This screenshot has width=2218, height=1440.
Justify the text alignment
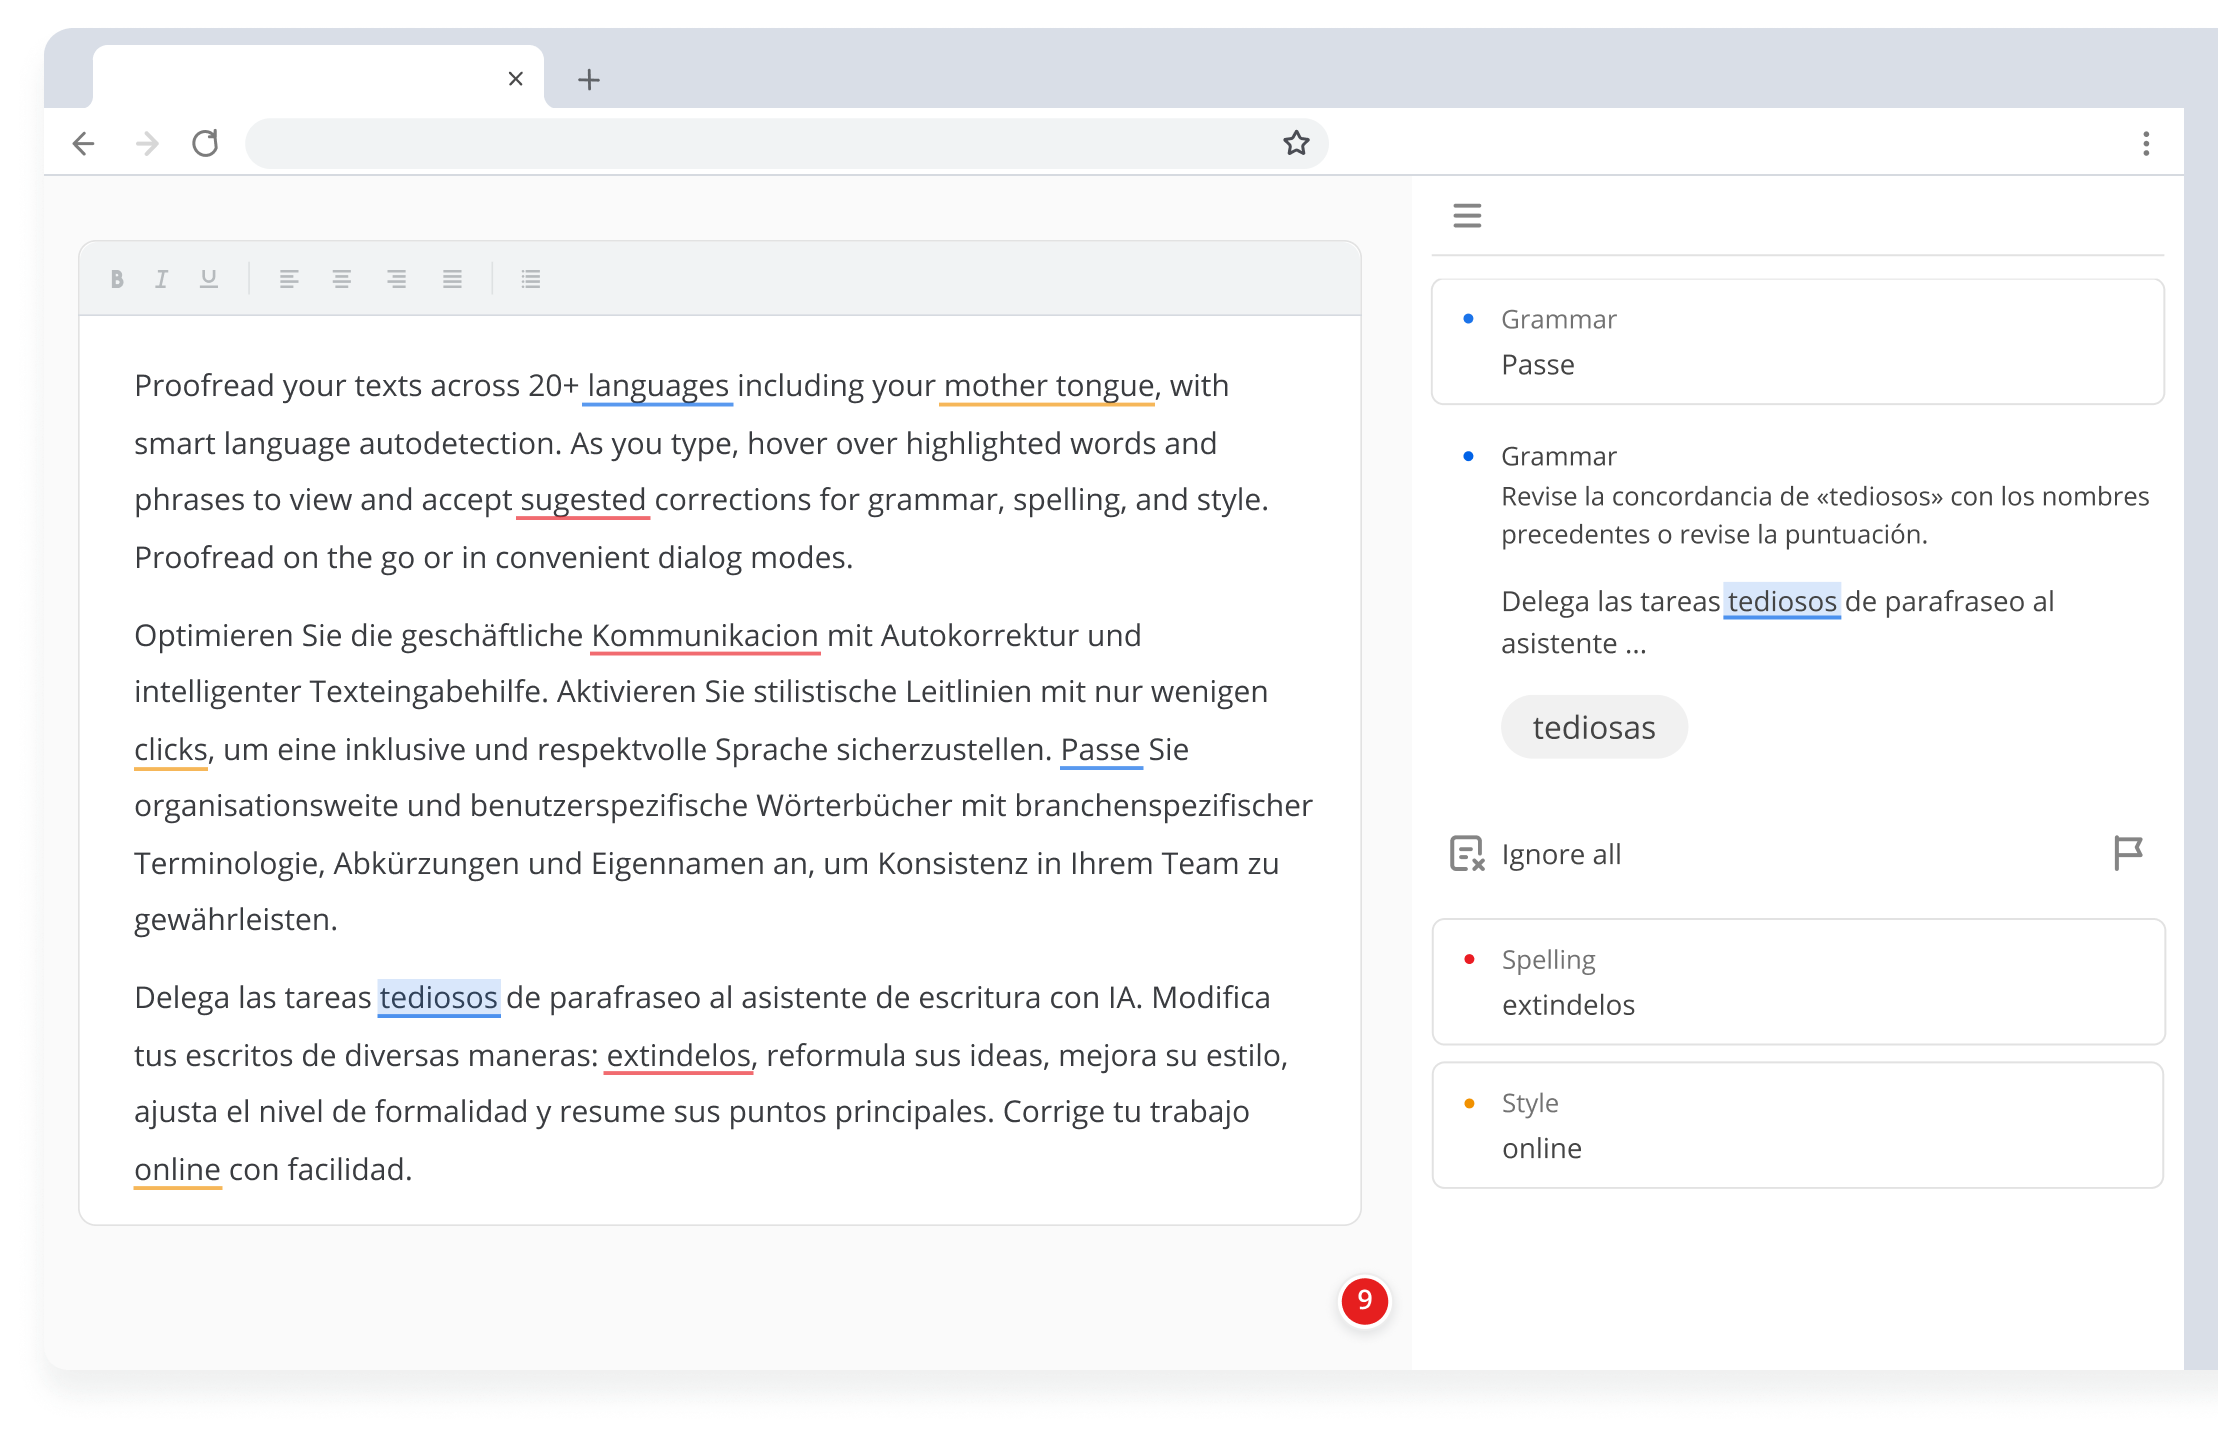452,279
